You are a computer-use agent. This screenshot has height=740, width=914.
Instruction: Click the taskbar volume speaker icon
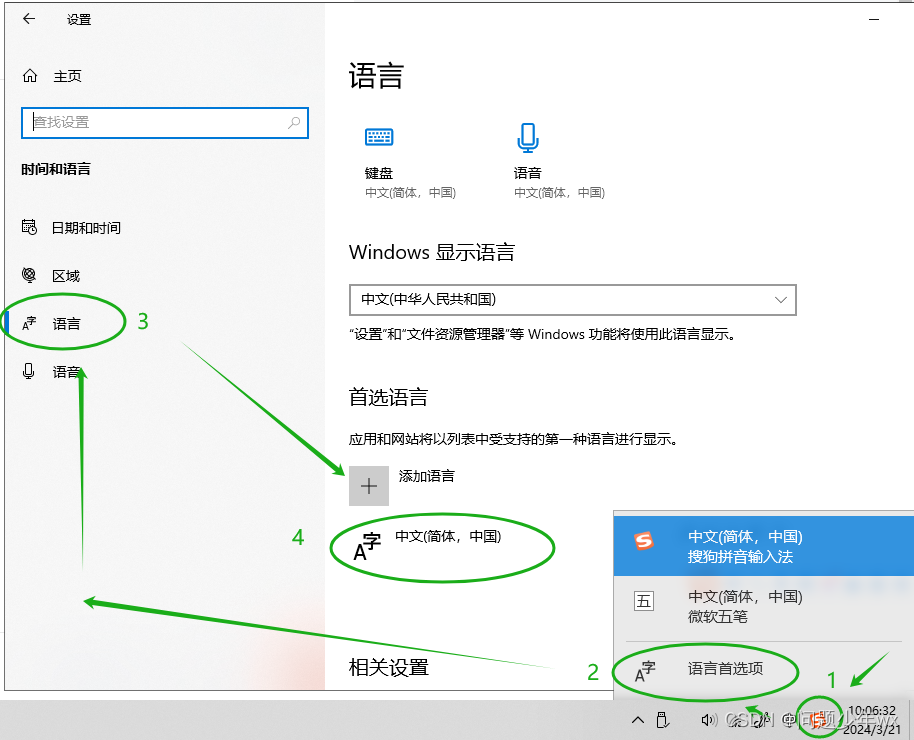[x=708, y=720]
